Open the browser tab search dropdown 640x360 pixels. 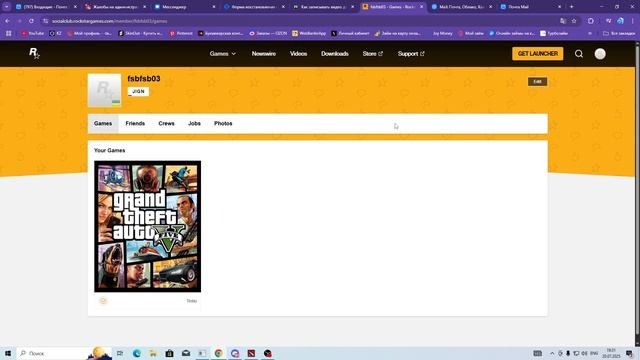point(7,7)
